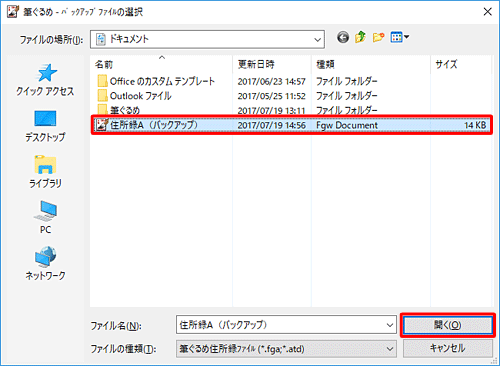The height and width of the screenshot is (366, 500).
Task: Select the Office のカスタム テンプレート folder
Action: pyautogui.click(x=156, y=81)
